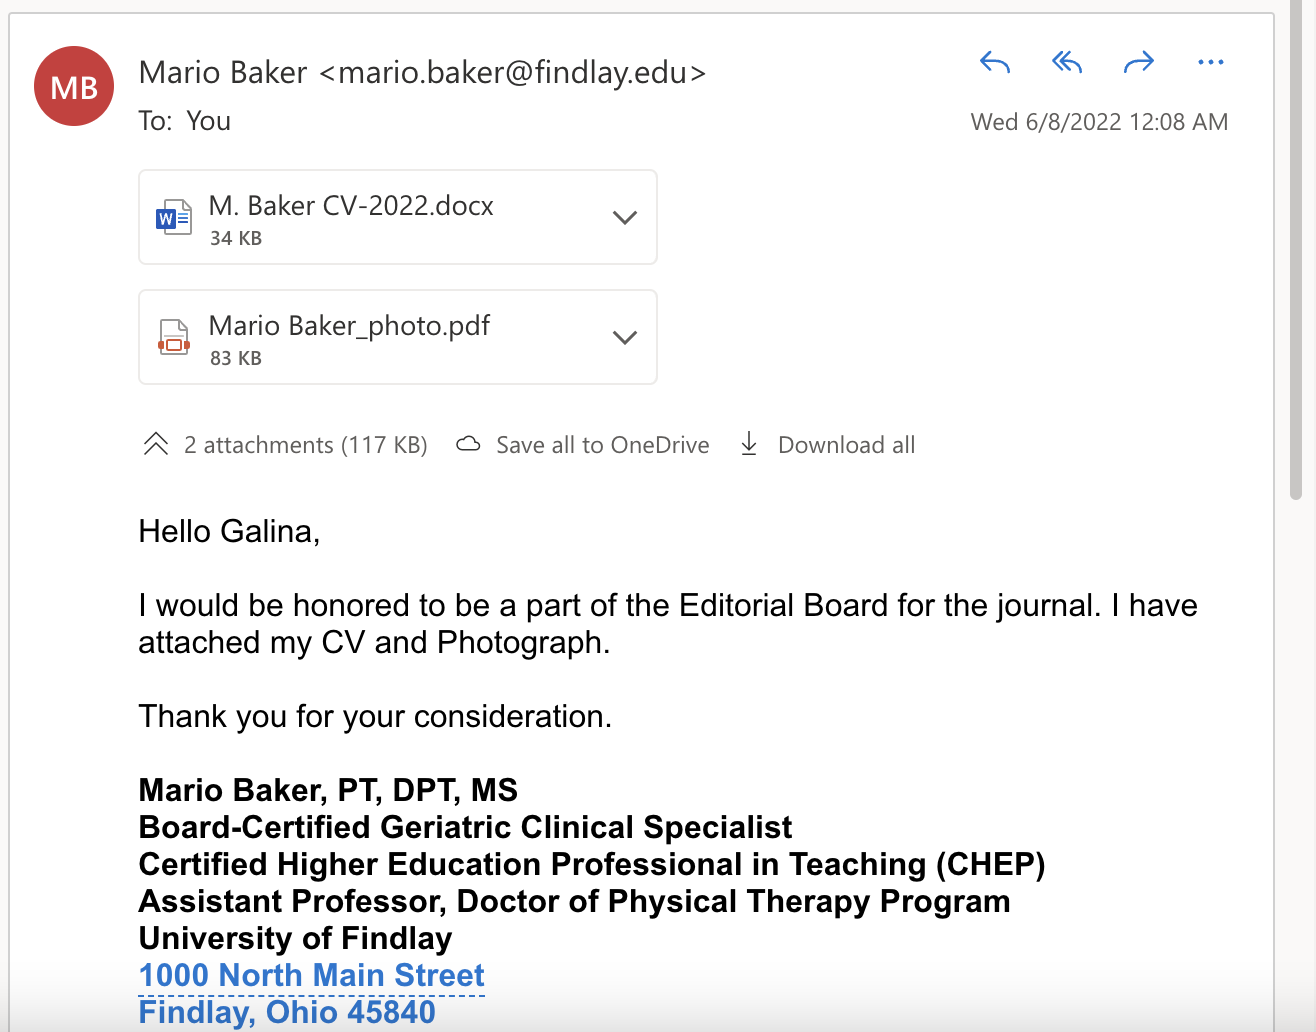This screenshot has height=1032, width=1316.
Task: Click sender name Mario Baker in header
Action: coord(223,73)
